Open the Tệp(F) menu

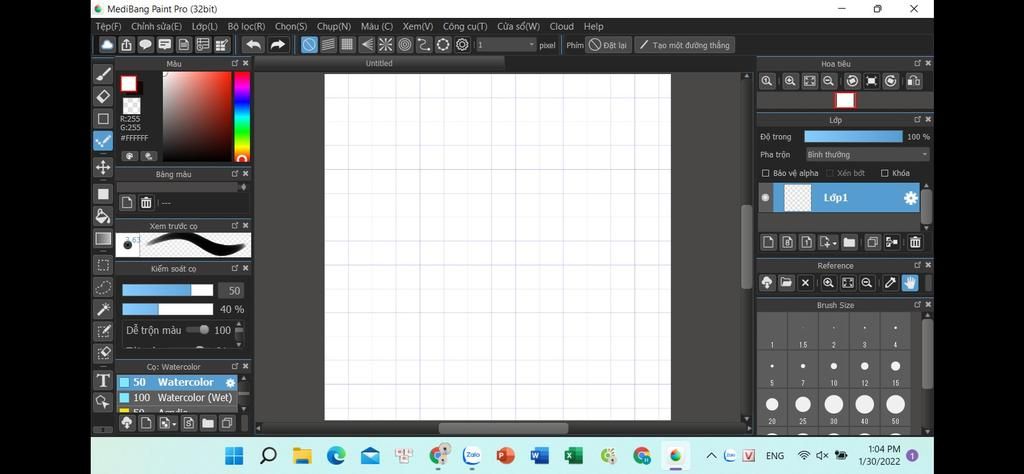pyautogui.click(x=108, y=27)
